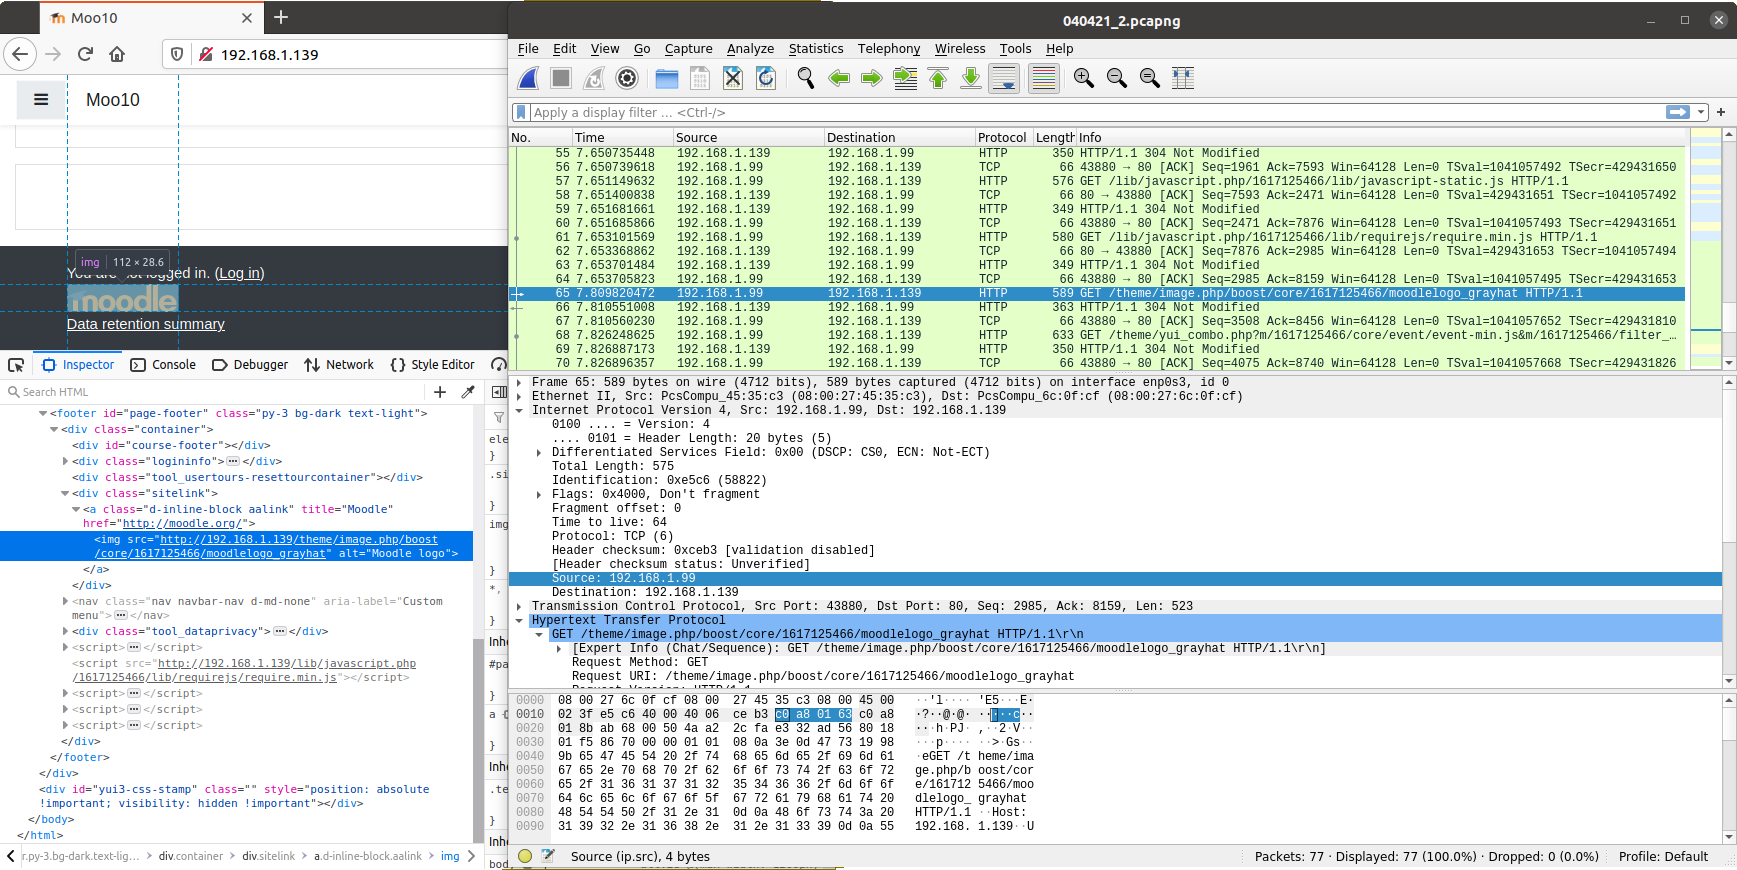Add a display filter button plus icon

click(x=1721, y=112)
